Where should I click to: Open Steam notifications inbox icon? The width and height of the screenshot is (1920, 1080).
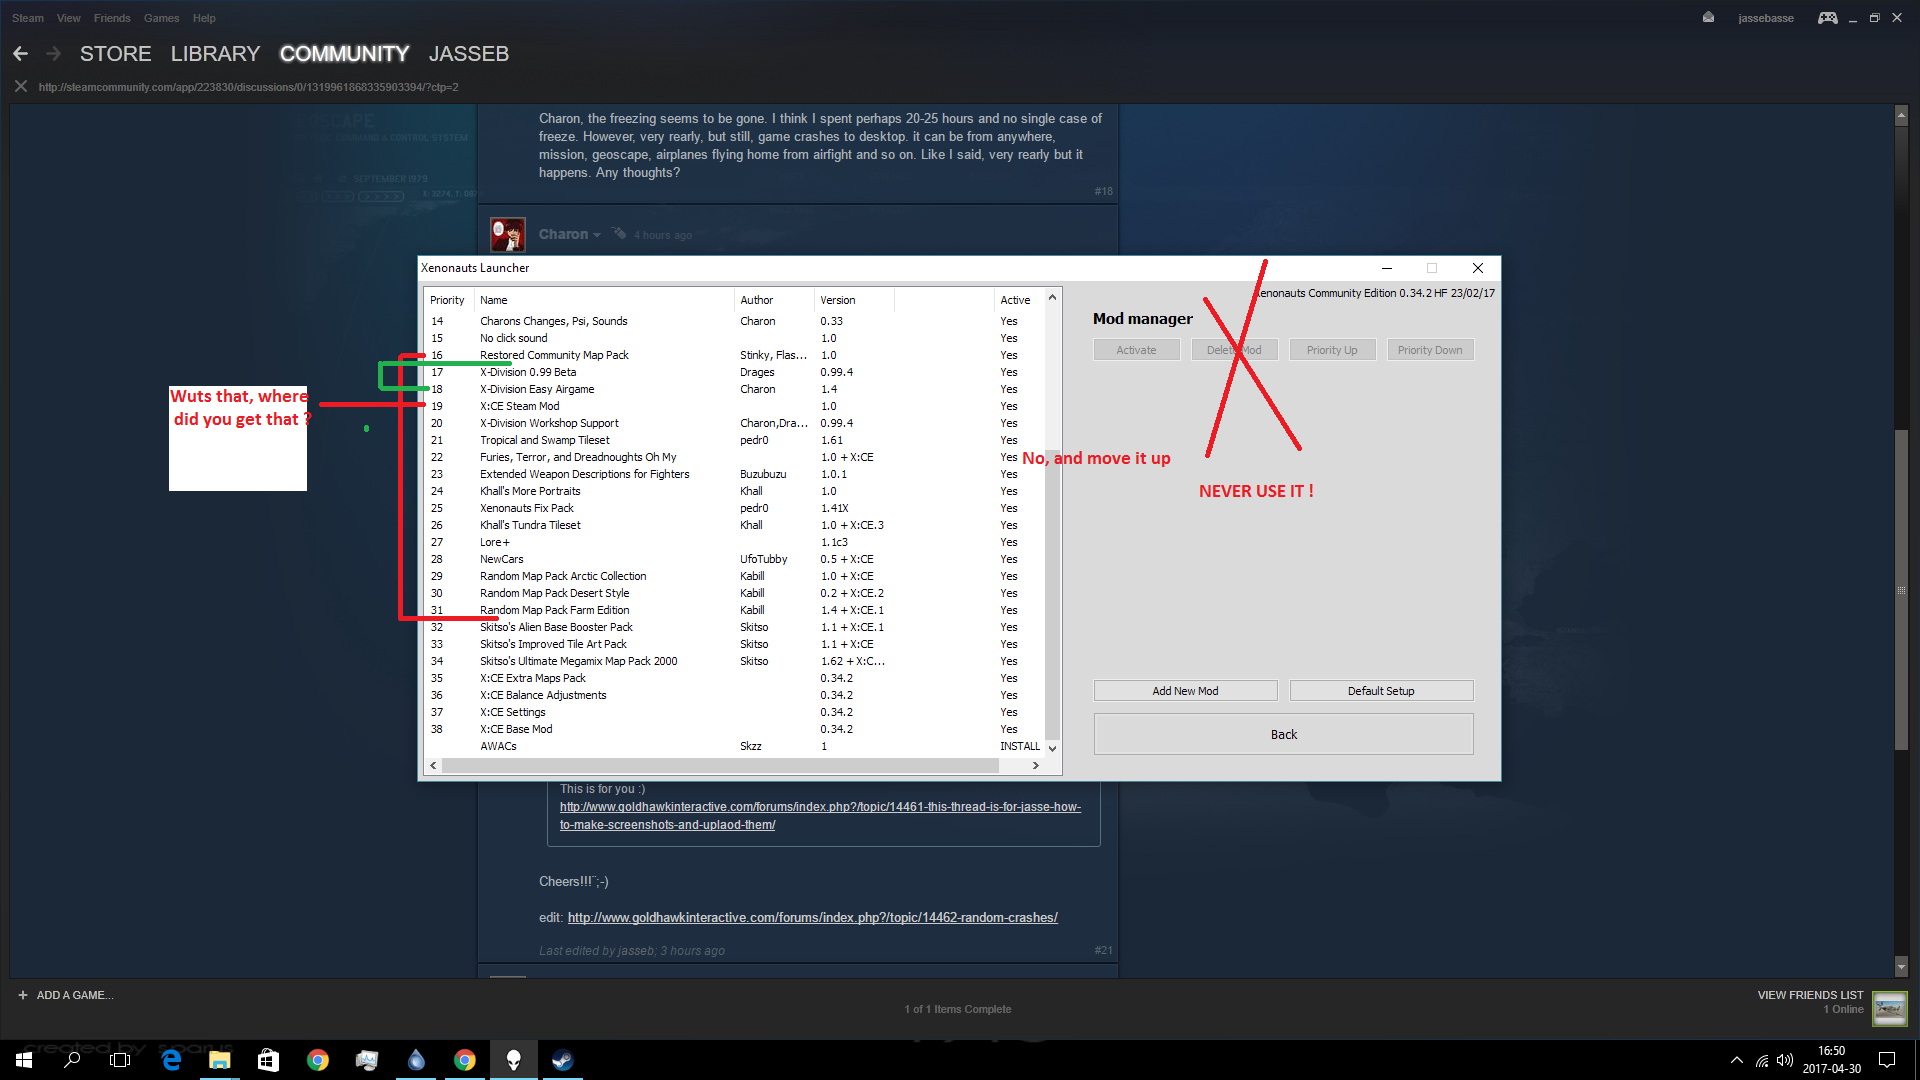(x=1708, y=18)
